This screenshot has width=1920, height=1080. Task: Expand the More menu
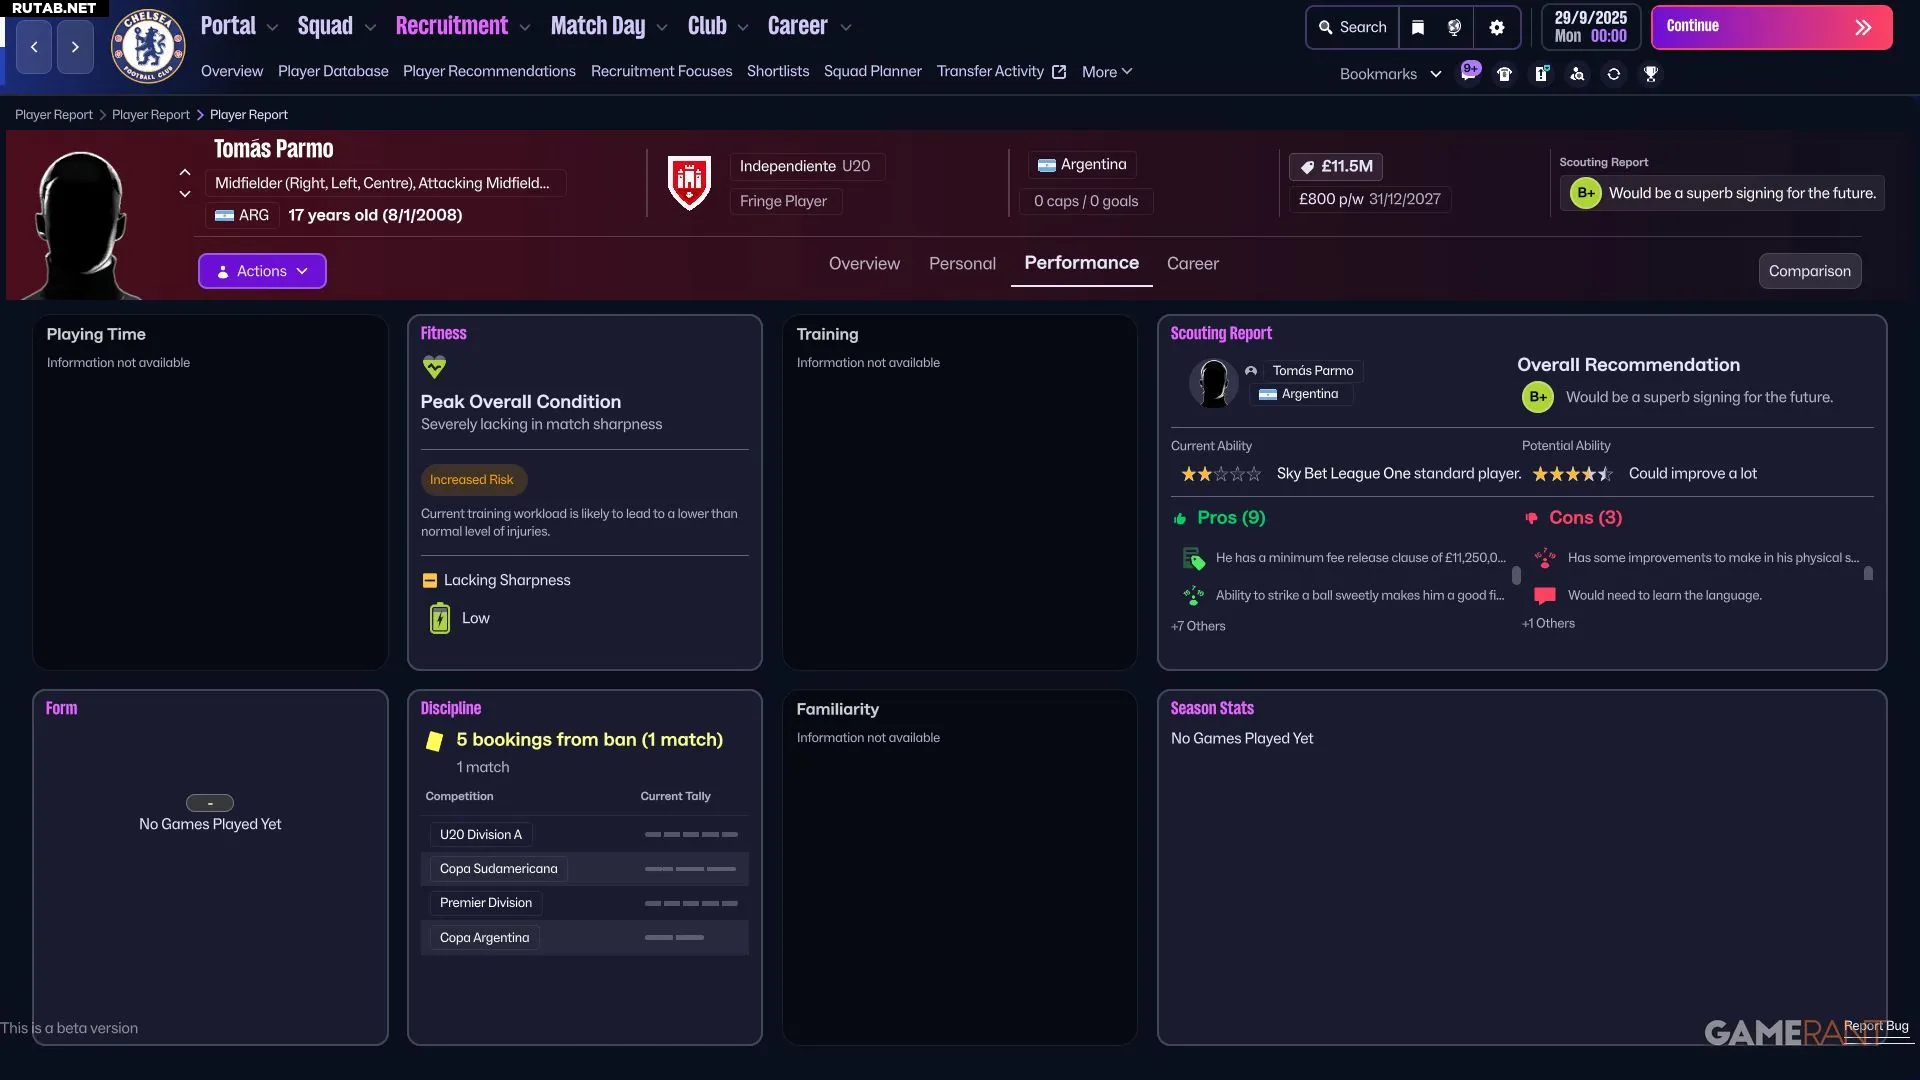tap(1107, 72)
